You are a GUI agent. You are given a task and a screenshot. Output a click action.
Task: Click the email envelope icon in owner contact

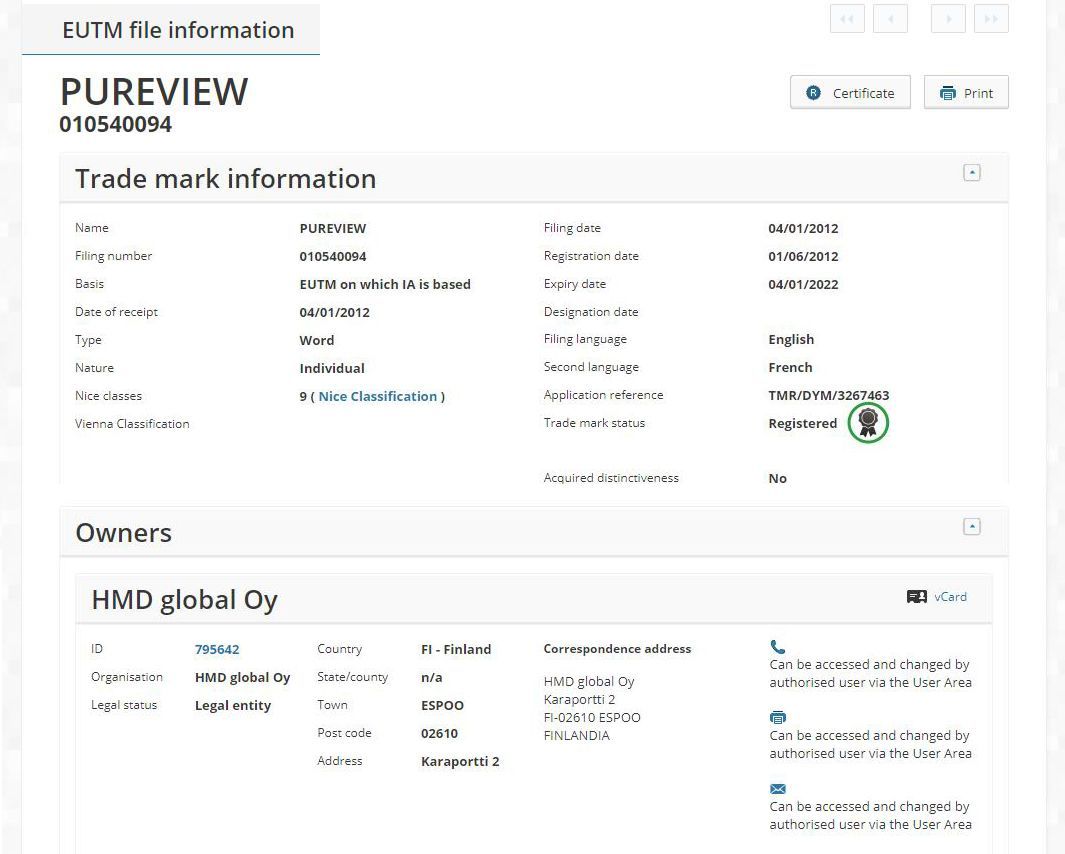(778, 789)
